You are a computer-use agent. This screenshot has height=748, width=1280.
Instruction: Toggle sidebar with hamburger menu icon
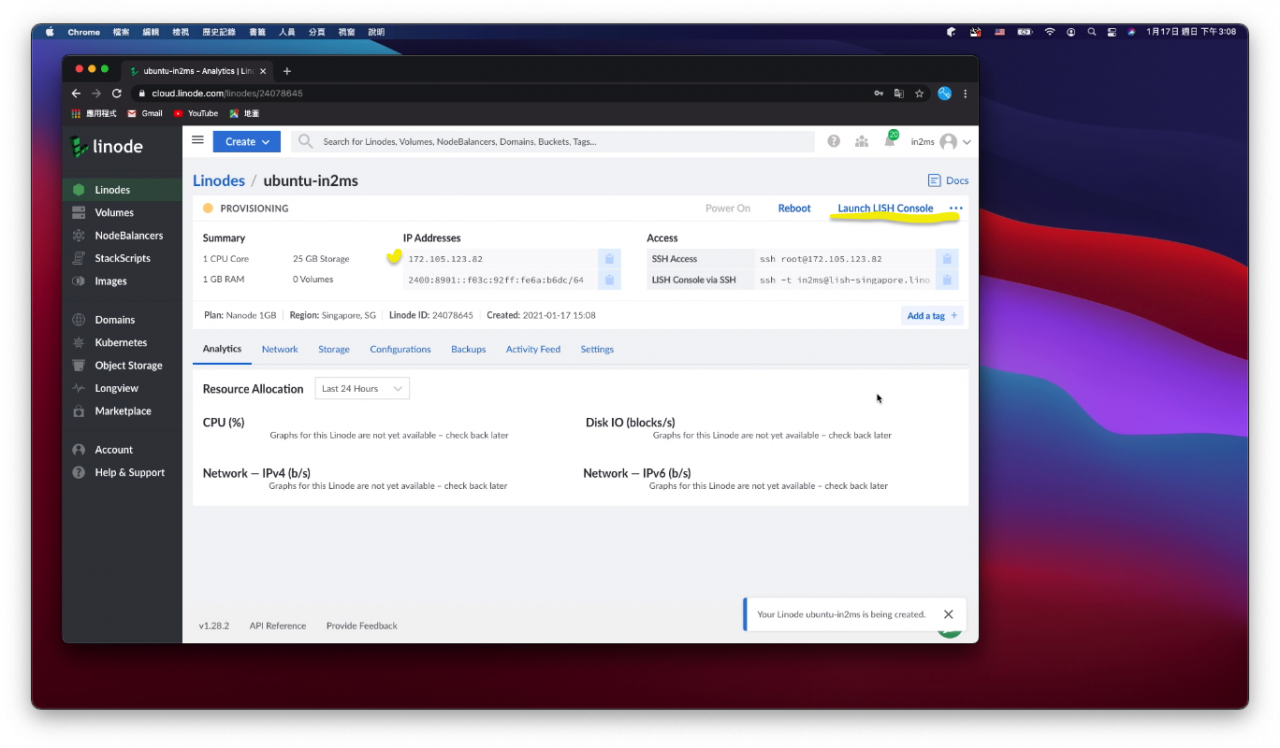pos(198,141)
